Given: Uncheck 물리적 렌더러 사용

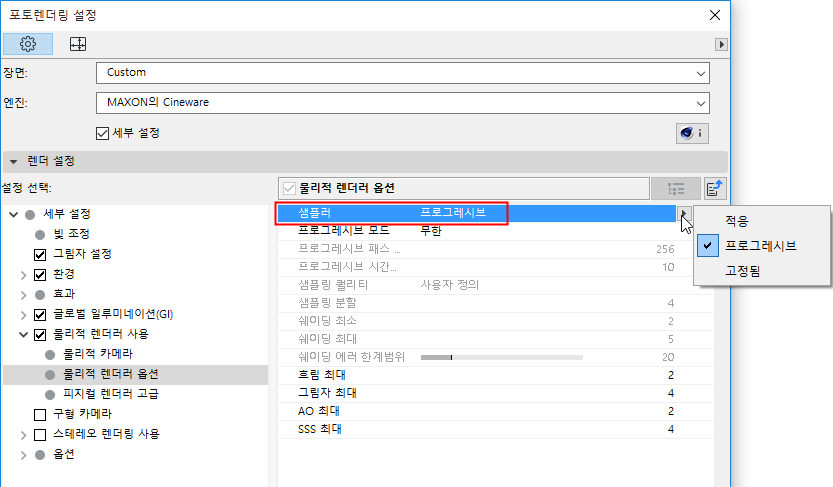Looking at the screenshot, I should coord(40,335).
